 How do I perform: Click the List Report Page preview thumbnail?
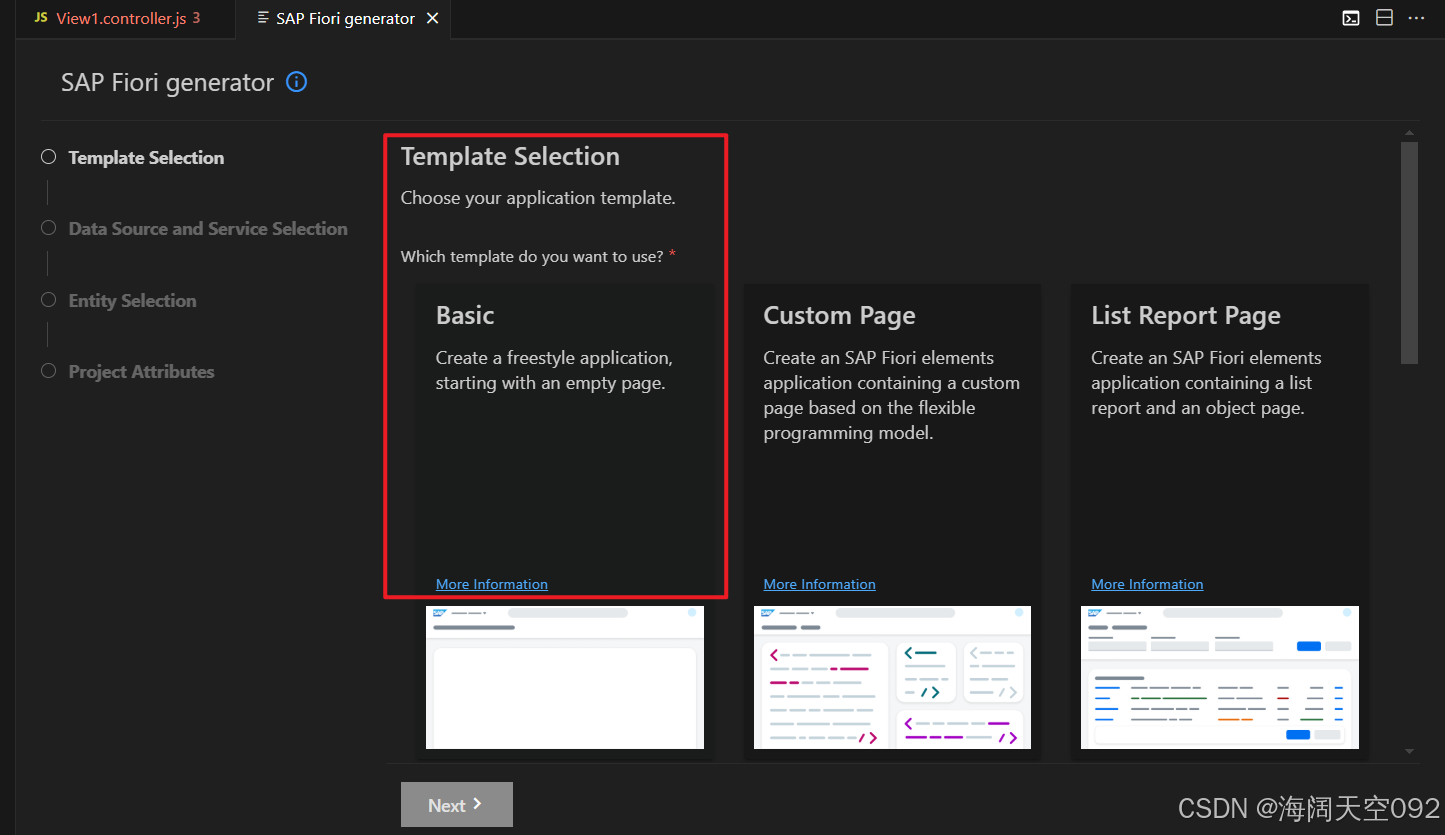1220,677
